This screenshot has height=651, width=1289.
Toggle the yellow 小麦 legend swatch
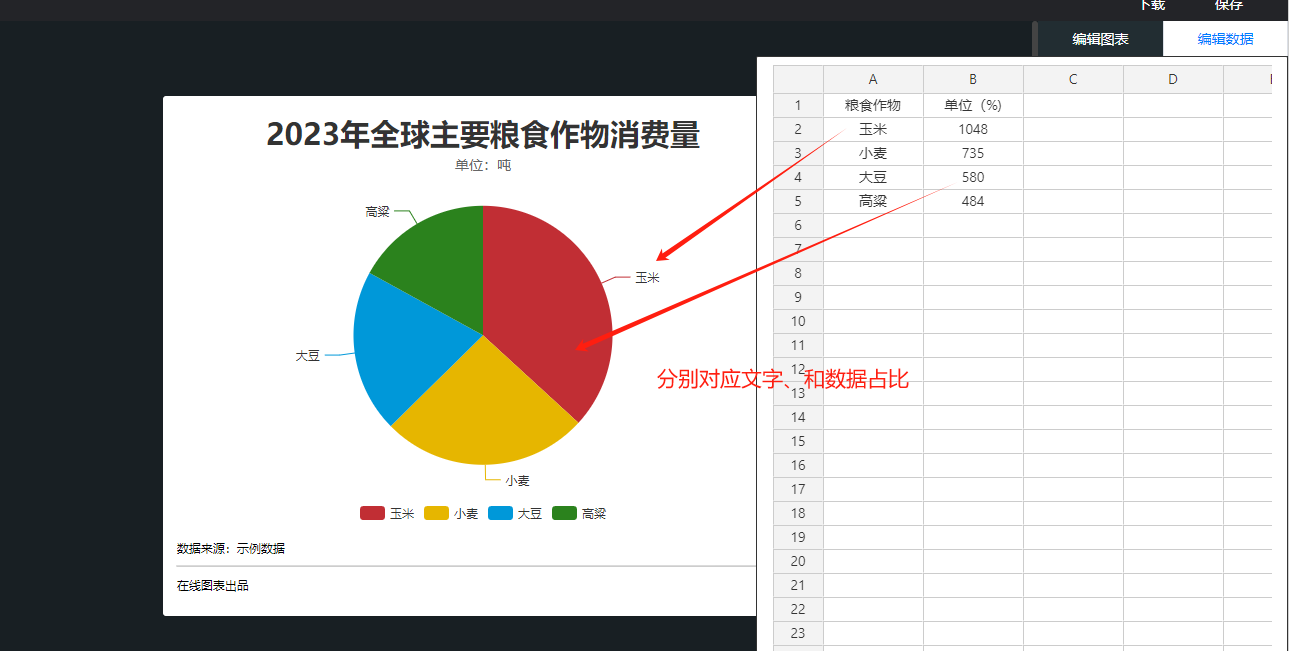tap(436, 513)
